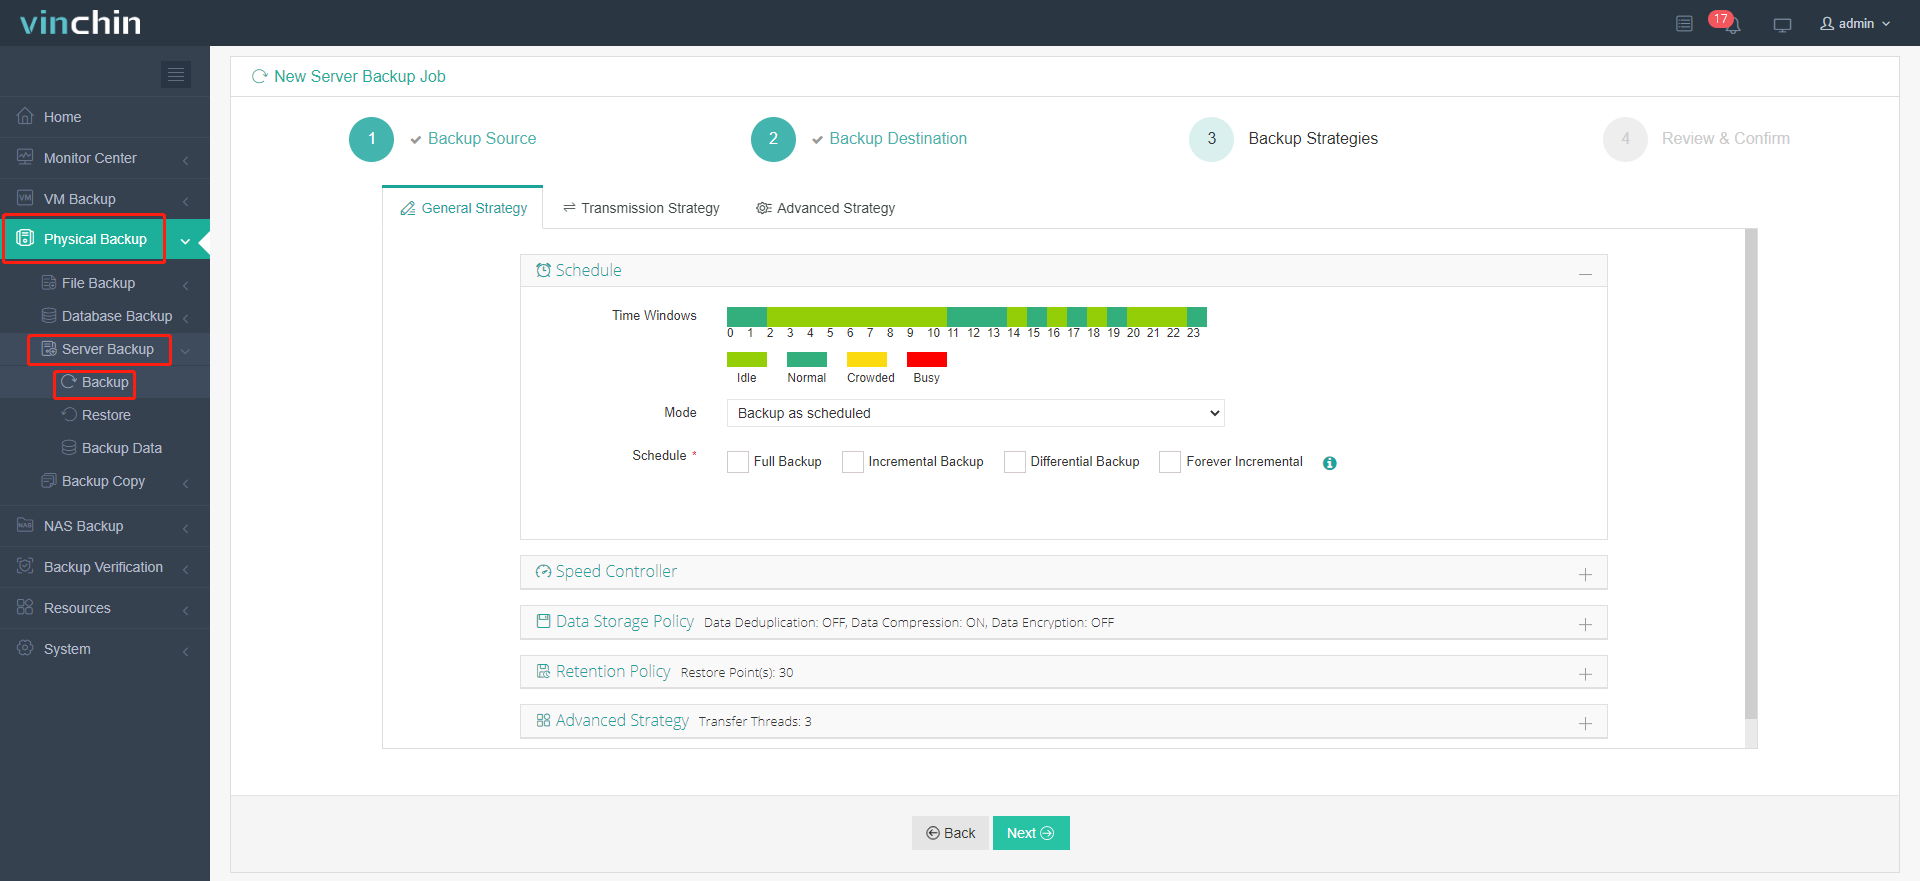Enable the Forever Incremental checkbox

[1170, 462]
